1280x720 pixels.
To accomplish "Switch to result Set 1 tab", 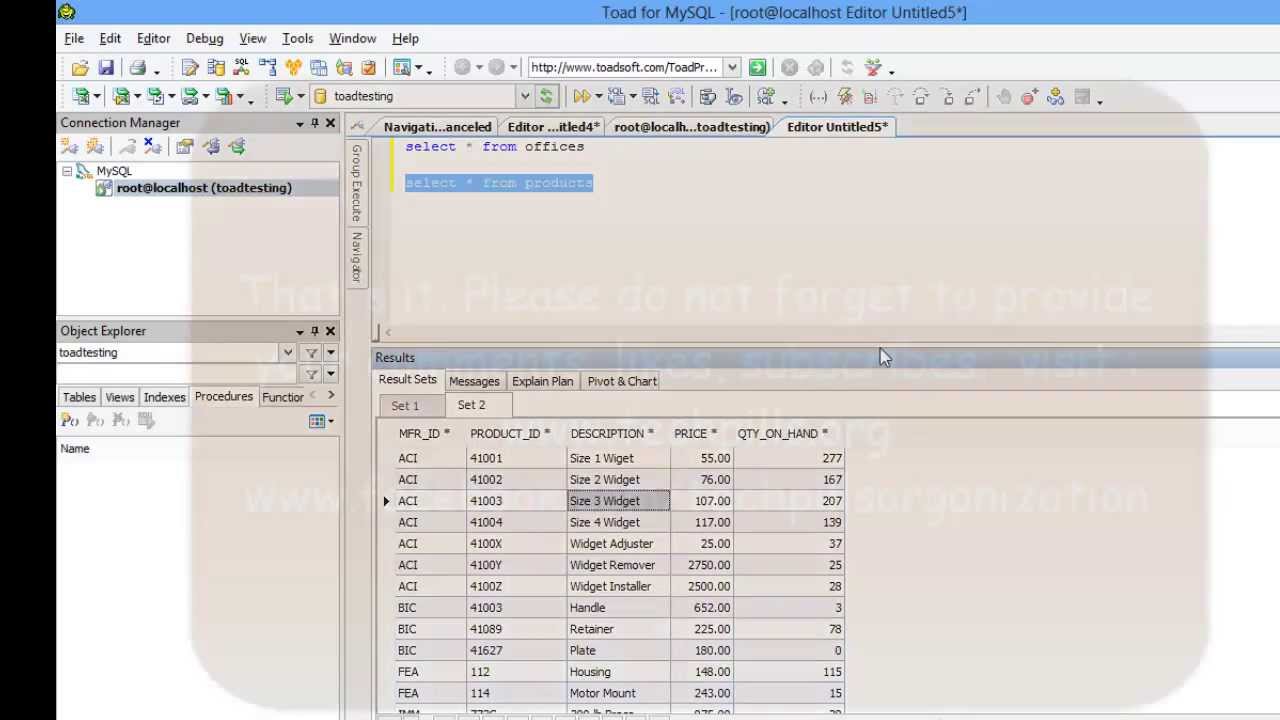I will click(x=405, y=406).
